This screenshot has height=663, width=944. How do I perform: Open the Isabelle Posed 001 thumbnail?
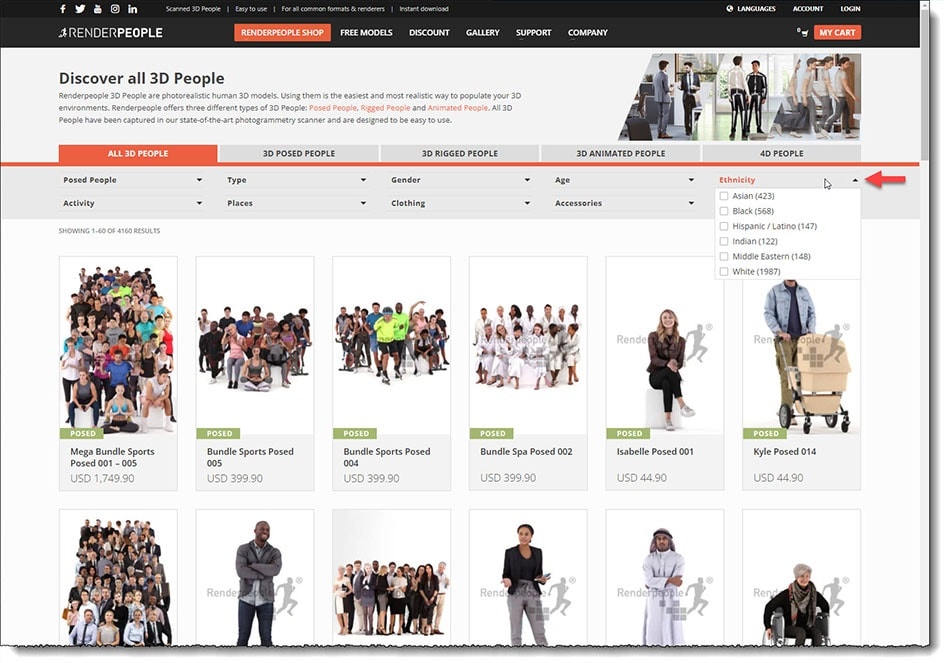(665, 346)
